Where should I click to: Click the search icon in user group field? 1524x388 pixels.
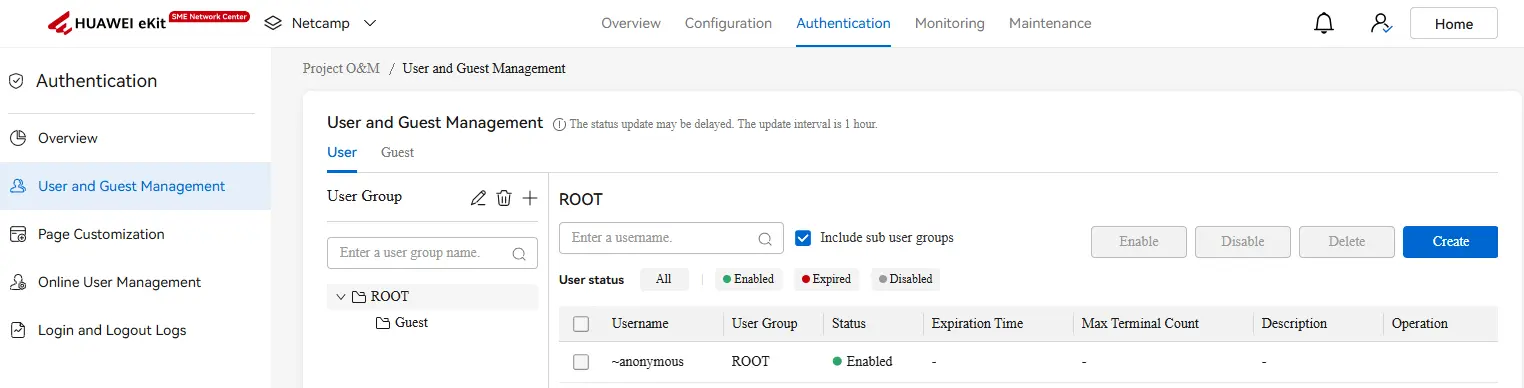click(x=519, y=254)
